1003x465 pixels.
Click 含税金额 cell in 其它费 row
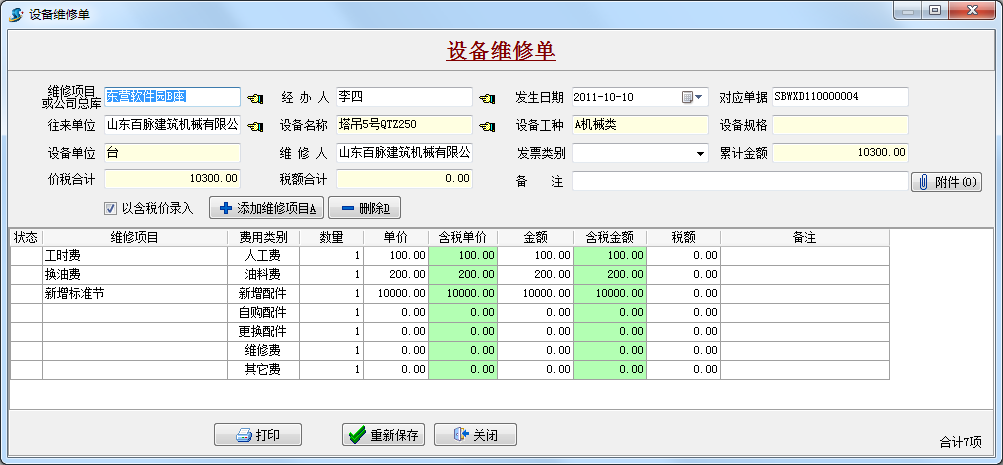[610, 370]
